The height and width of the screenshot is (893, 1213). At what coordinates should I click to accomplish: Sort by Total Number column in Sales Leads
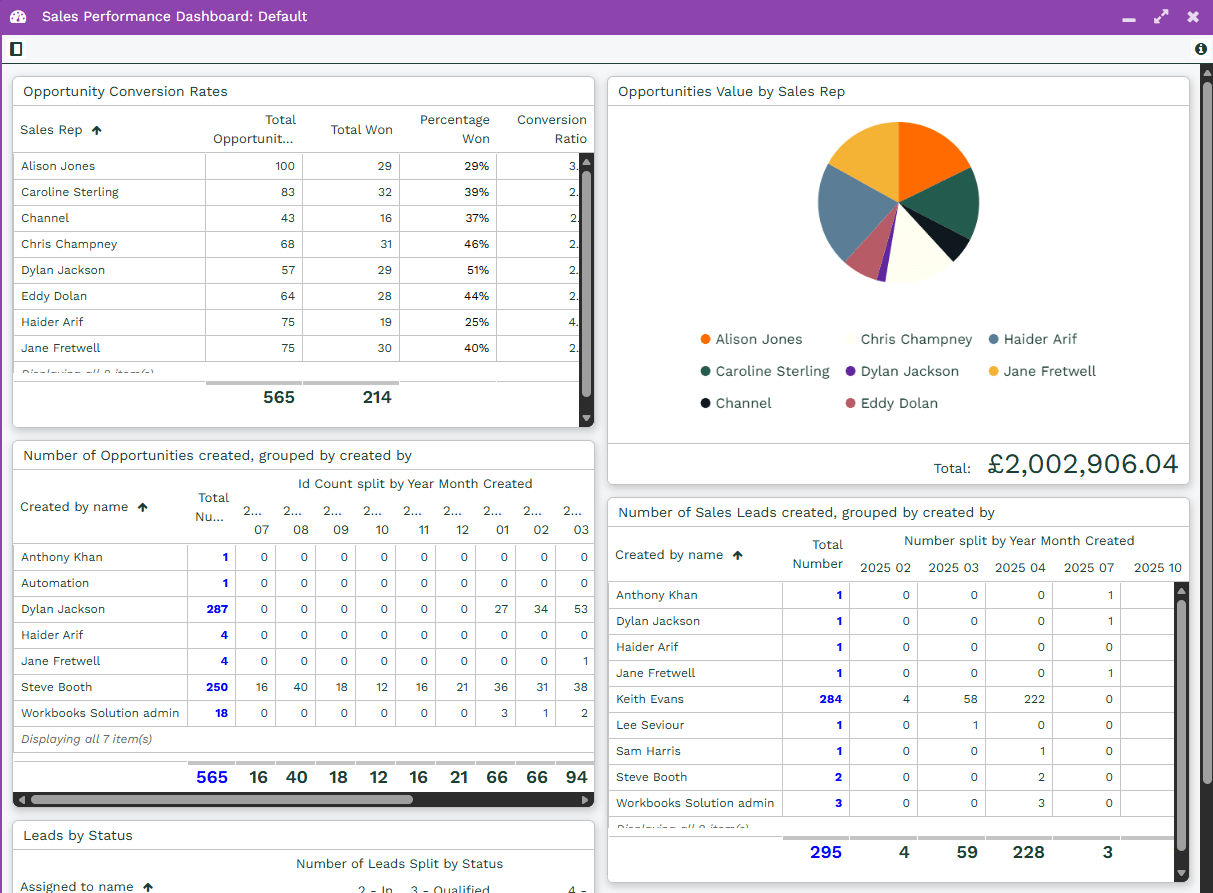(817, 554)
